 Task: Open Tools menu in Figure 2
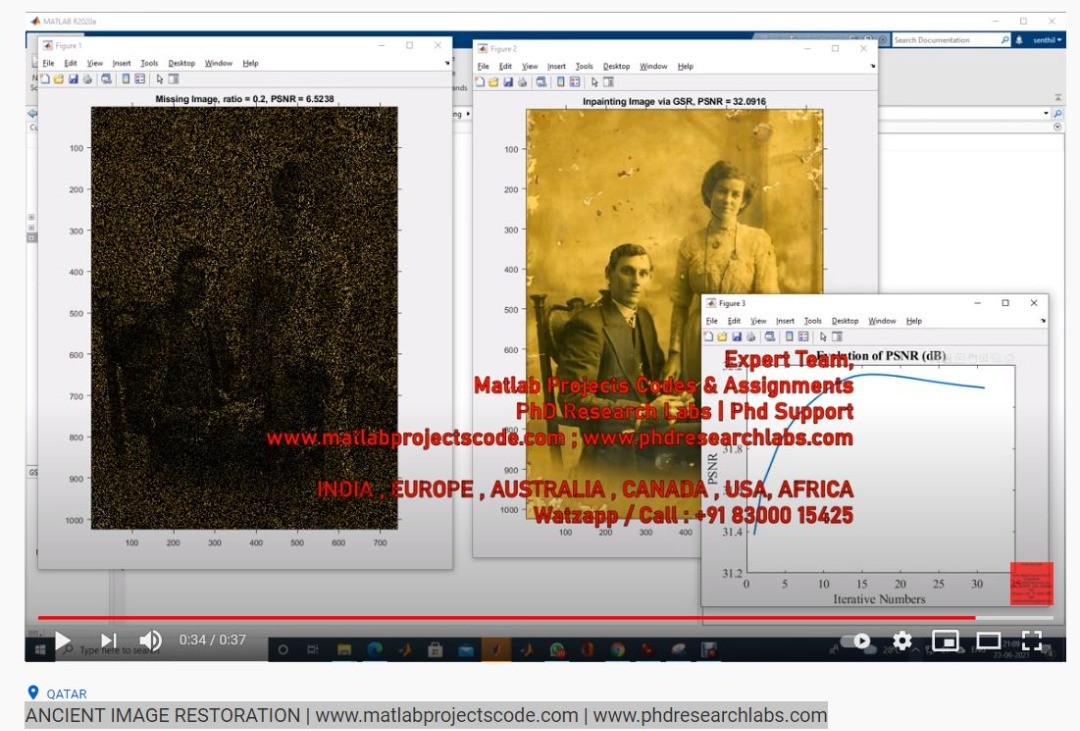(x=584, y=66)
